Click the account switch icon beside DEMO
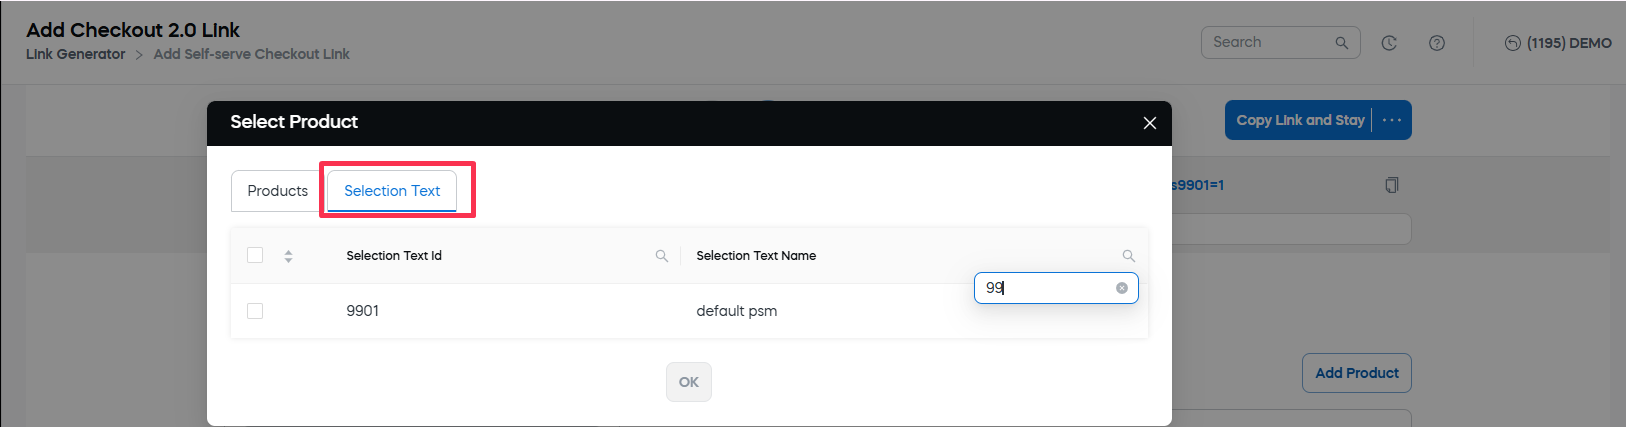The width and height of the screenshot is (1626, 427). (x=1512, y=43)
